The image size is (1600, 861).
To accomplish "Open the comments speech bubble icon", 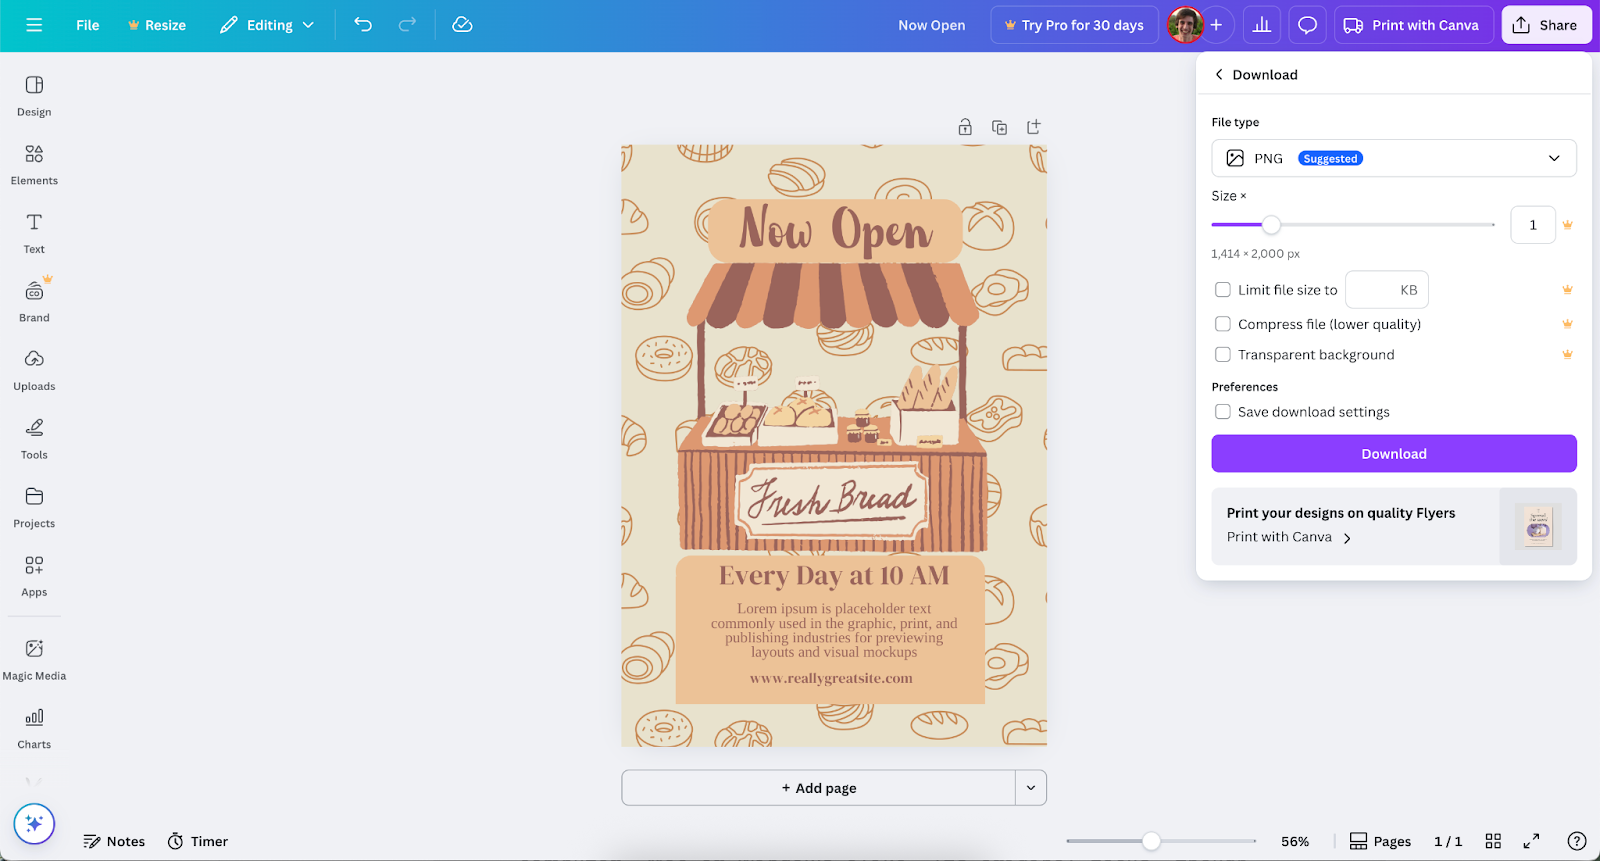I will [x=1307, y=25].
